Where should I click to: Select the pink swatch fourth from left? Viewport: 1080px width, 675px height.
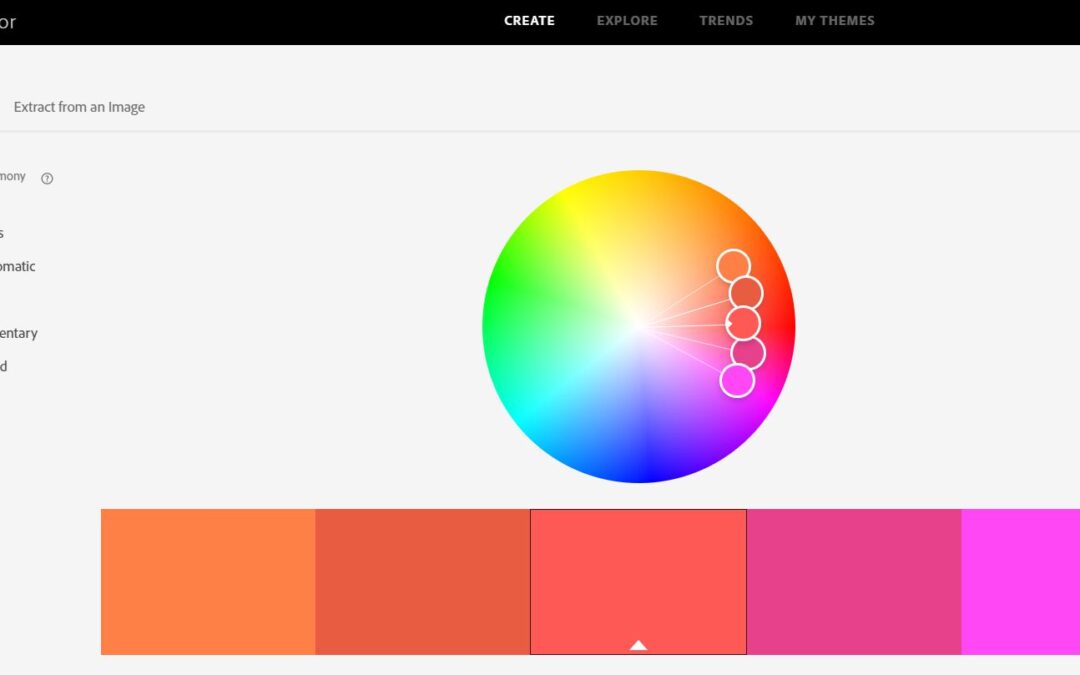click(x=852, y=580)
